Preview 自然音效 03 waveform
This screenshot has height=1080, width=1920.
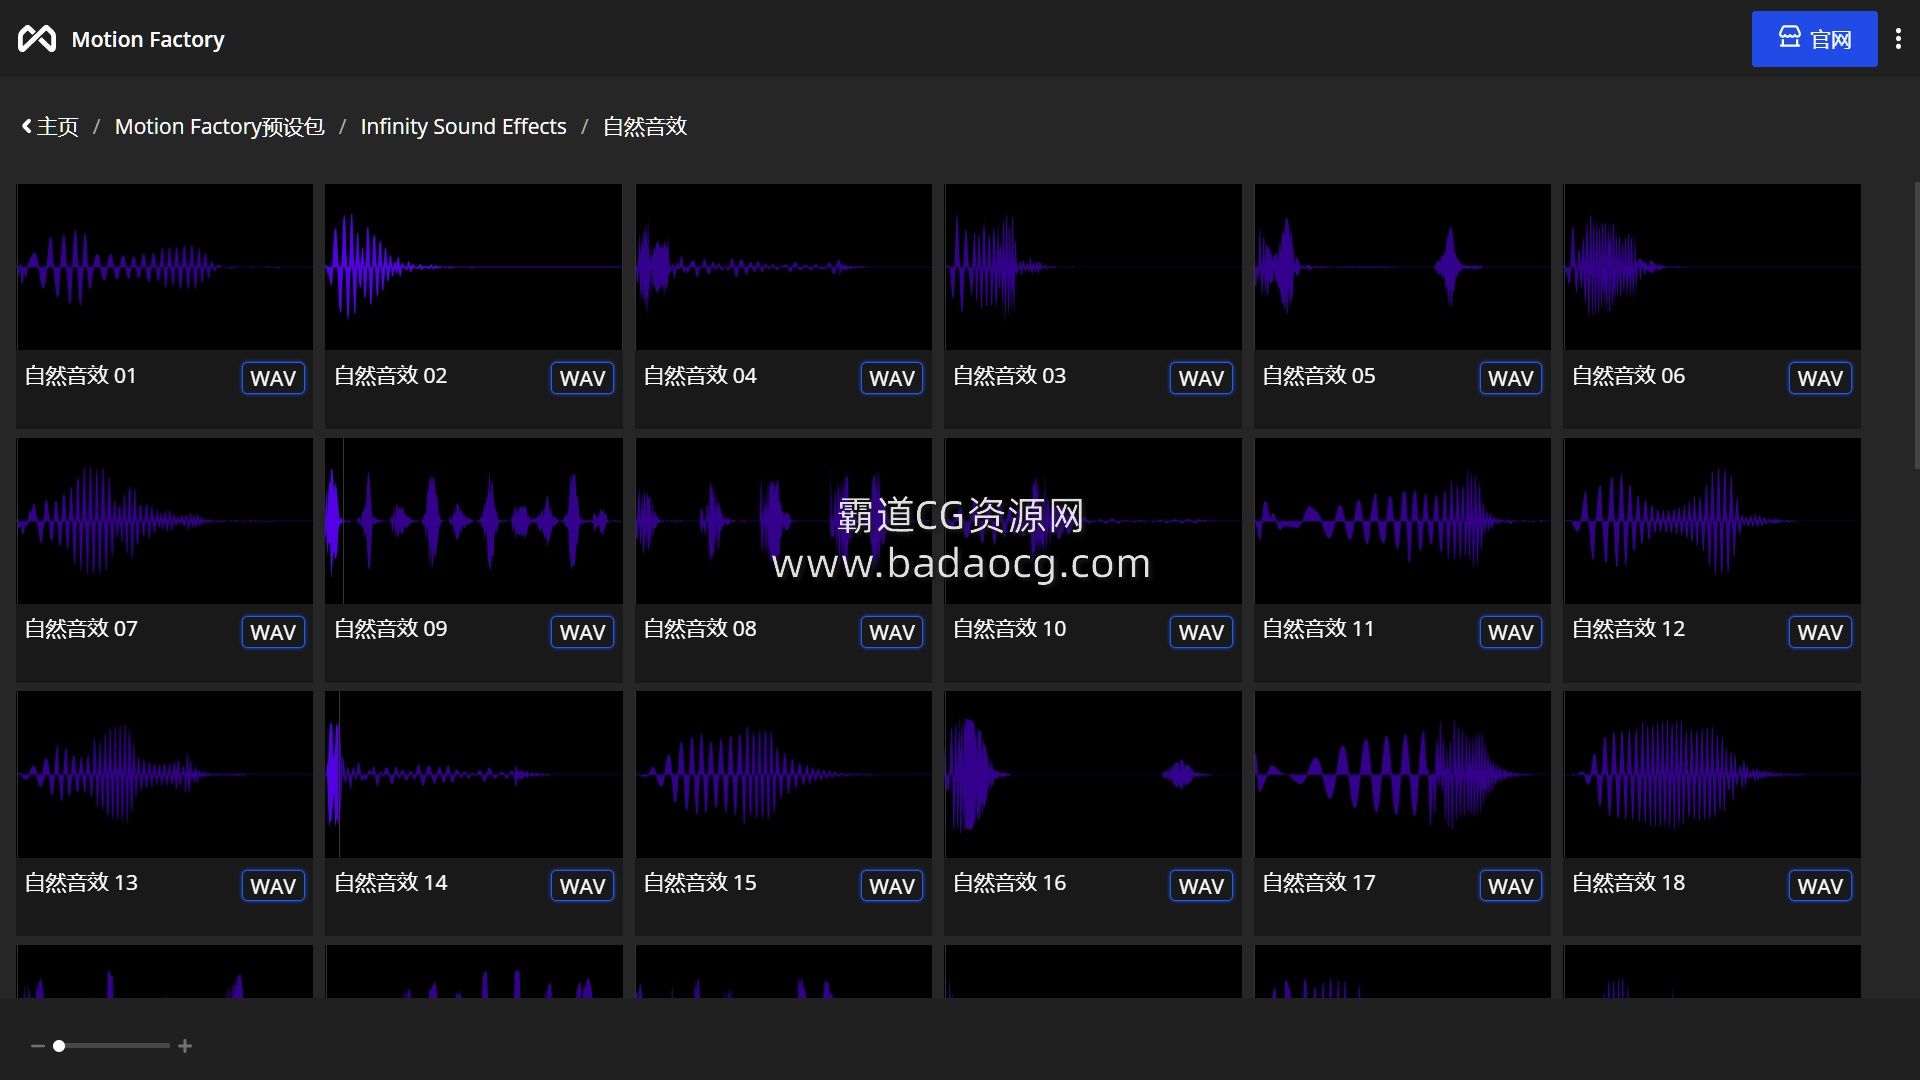pyautogui.click(x=1093, y=267)
